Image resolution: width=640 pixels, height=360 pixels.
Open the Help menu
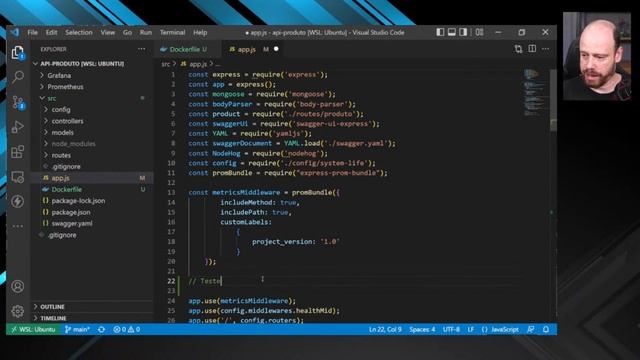point(200,32)
